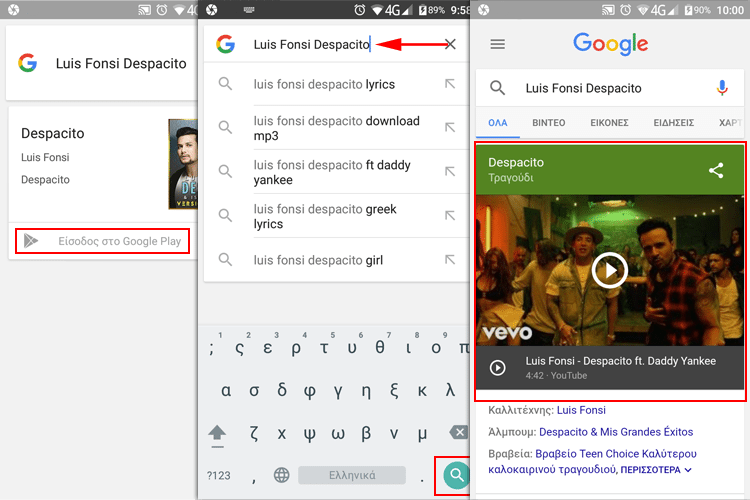The image size is (750, 500).
Task: Tap the λ key on keyboard
Action: click(450, 390)
